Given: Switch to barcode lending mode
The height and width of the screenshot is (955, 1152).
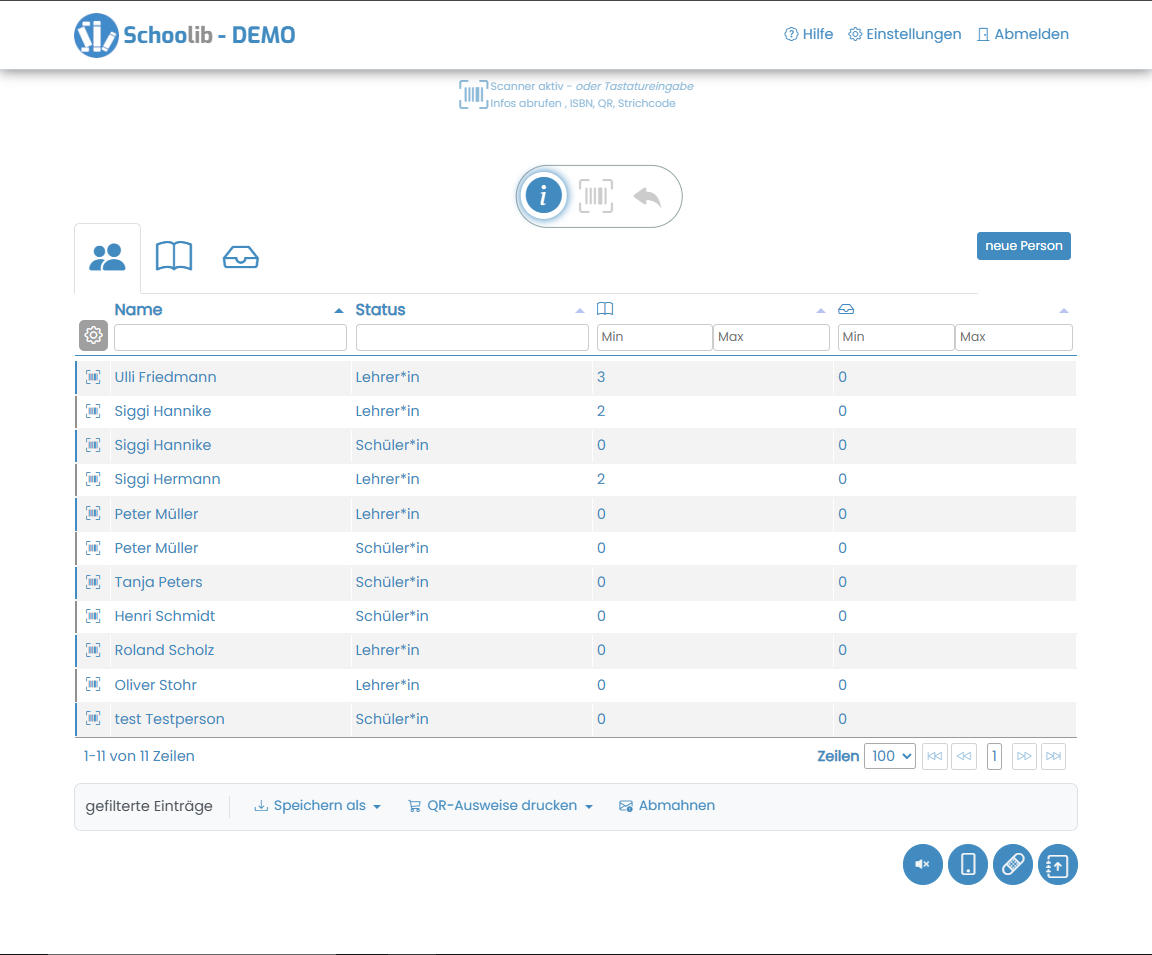Looking at the screenshot, I should click(x=596, y=196).
